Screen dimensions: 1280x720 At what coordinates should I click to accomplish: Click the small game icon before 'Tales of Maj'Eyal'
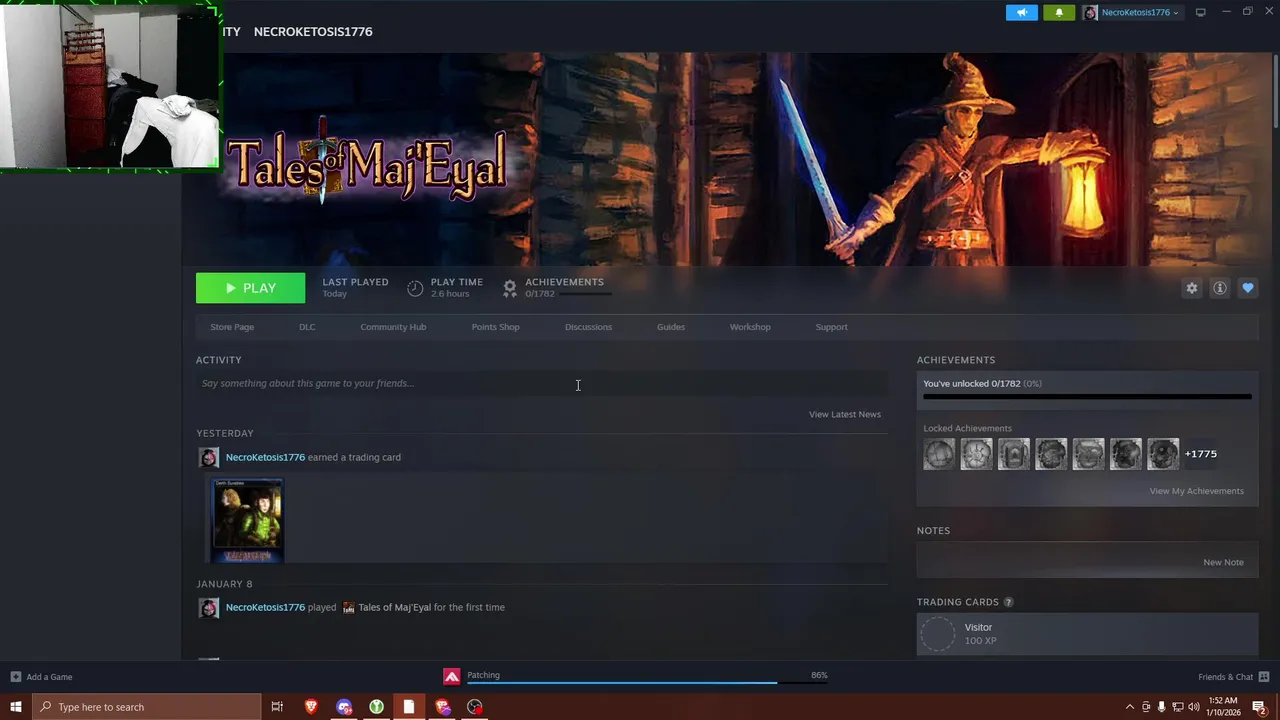(x=348, y=607)
